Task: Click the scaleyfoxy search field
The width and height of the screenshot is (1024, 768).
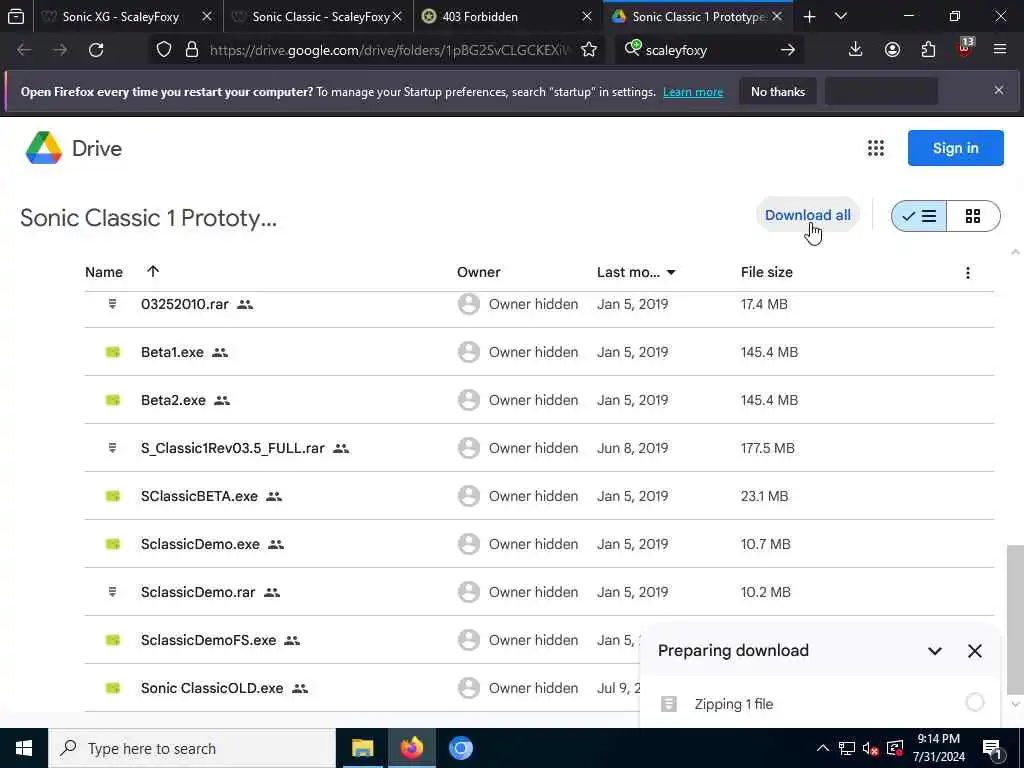Action: 708,50
